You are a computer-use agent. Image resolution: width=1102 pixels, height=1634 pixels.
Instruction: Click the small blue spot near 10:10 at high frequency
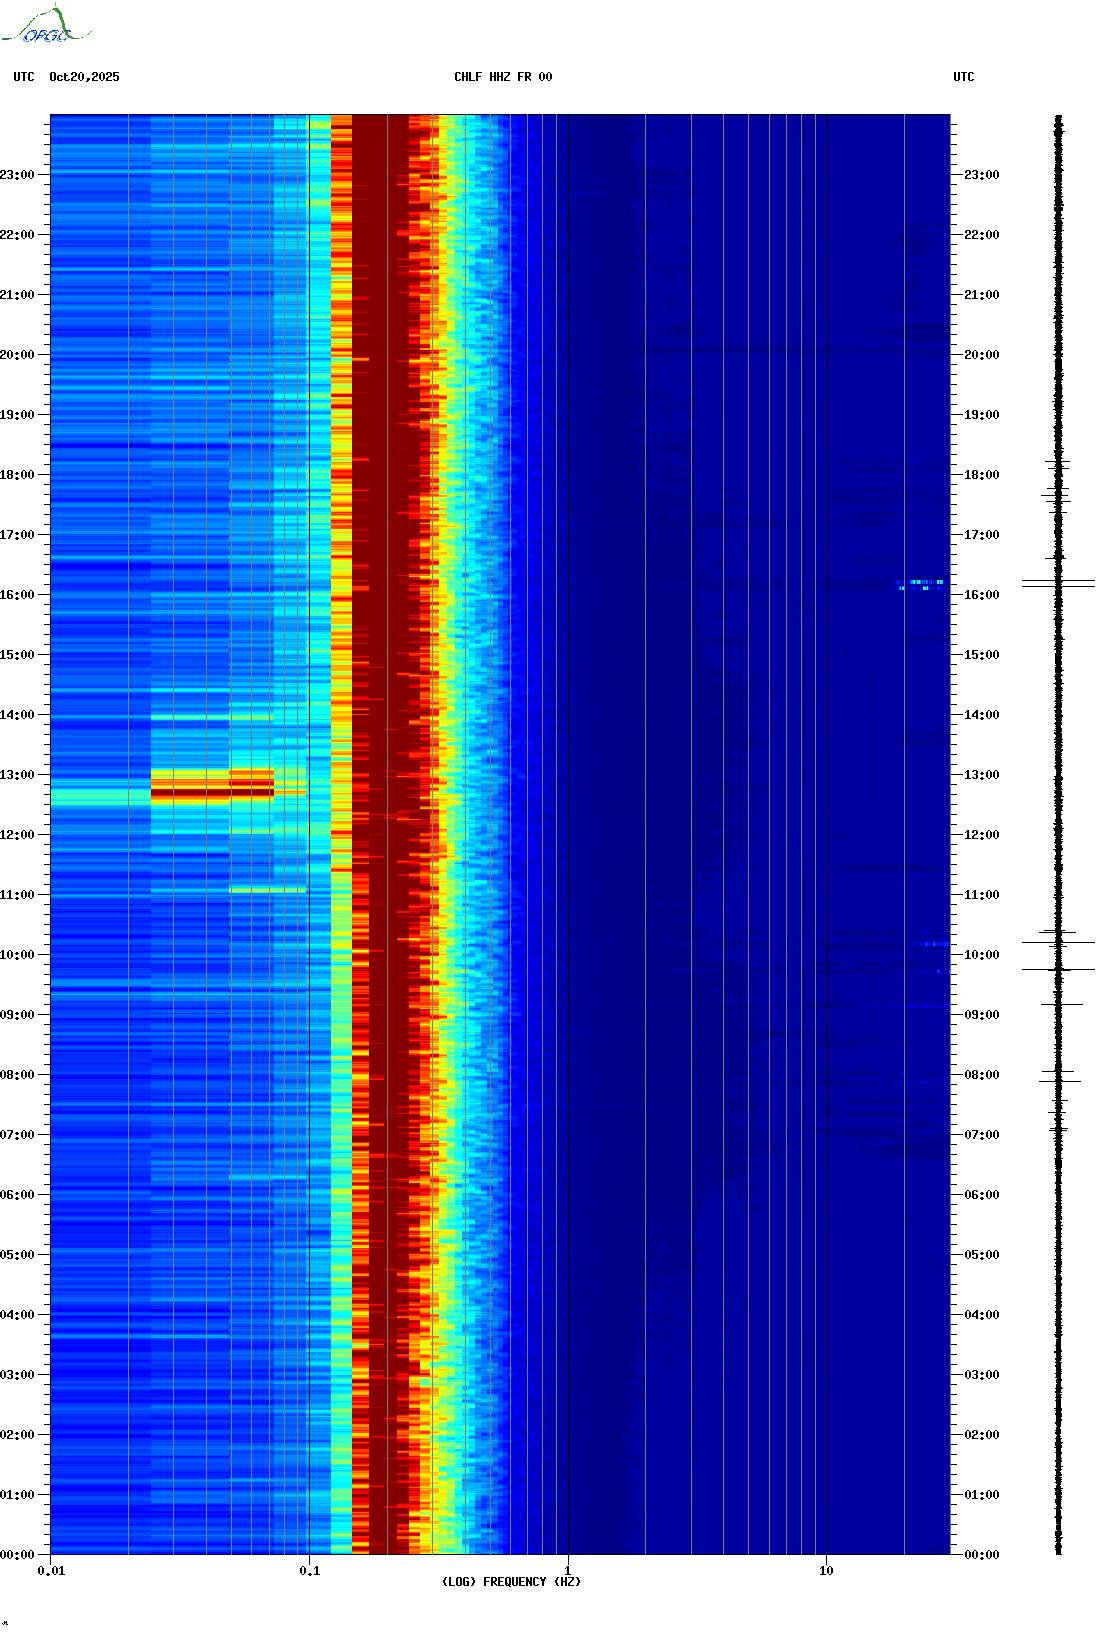(x=936, y=944)
